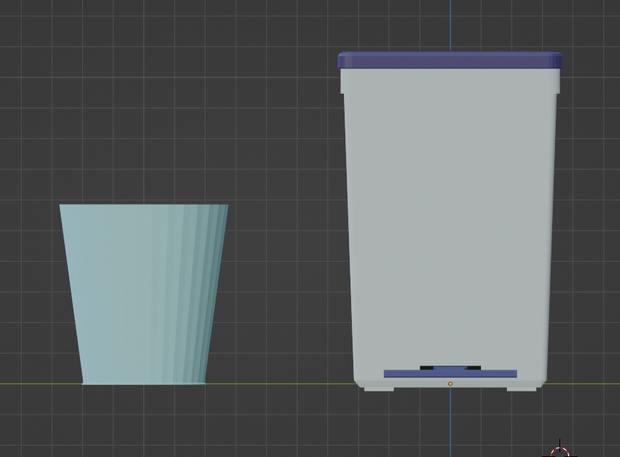
Task: Click the rounded right corner of the purple lid
Action: (558, 60)
